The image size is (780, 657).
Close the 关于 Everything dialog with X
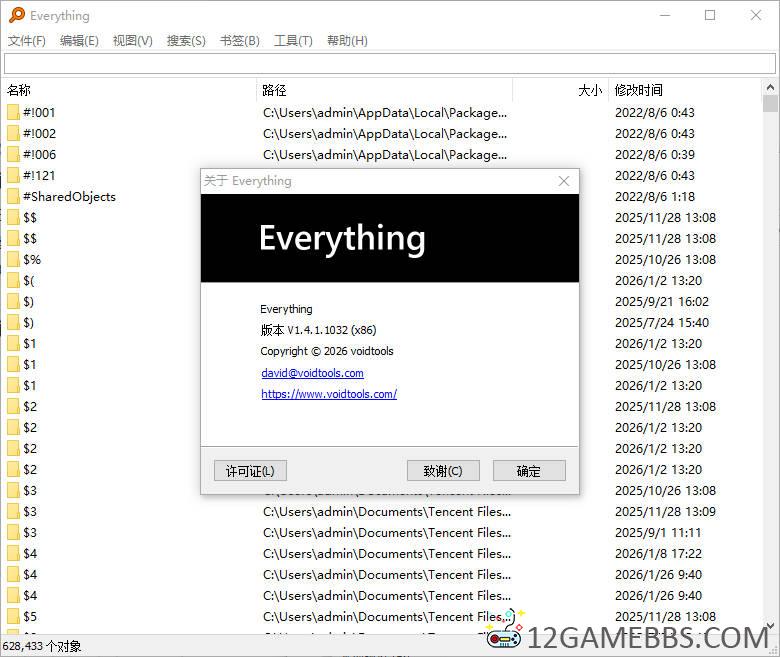click(564, 181)
